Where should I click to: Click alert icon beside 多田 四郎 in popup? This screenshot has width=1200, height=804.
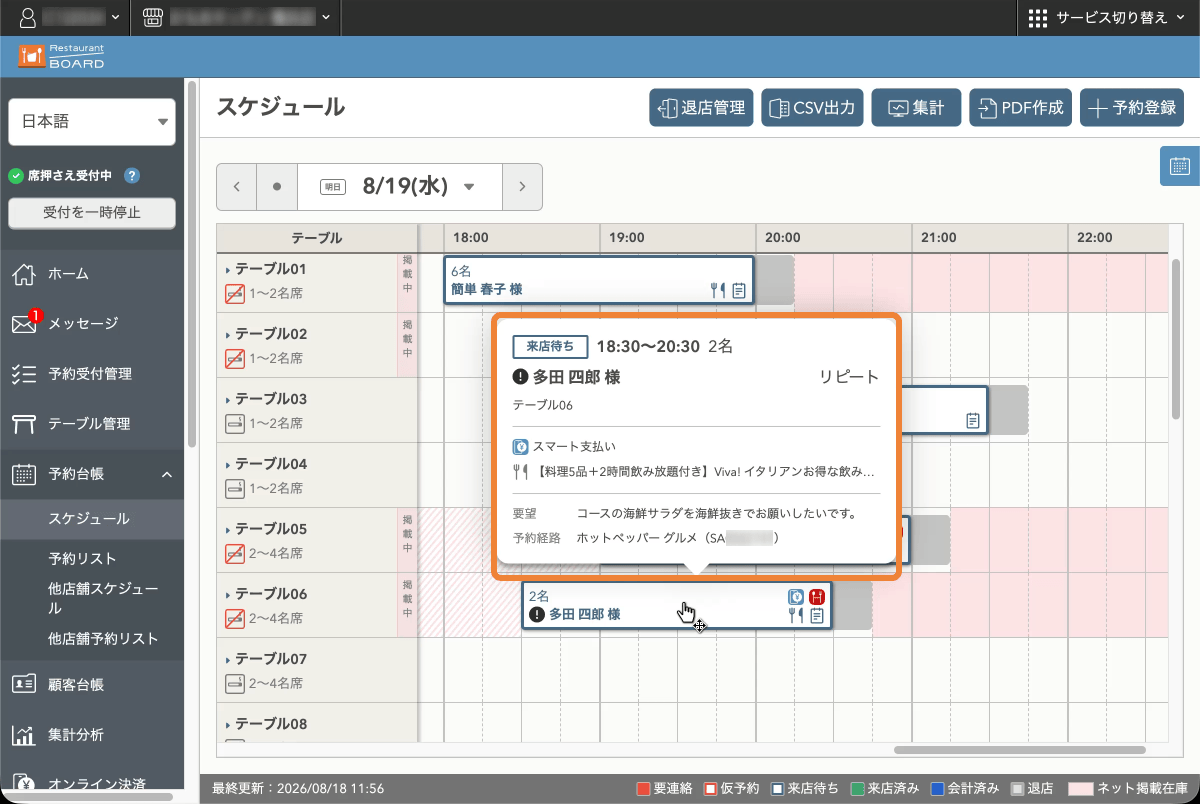point(520,377)
